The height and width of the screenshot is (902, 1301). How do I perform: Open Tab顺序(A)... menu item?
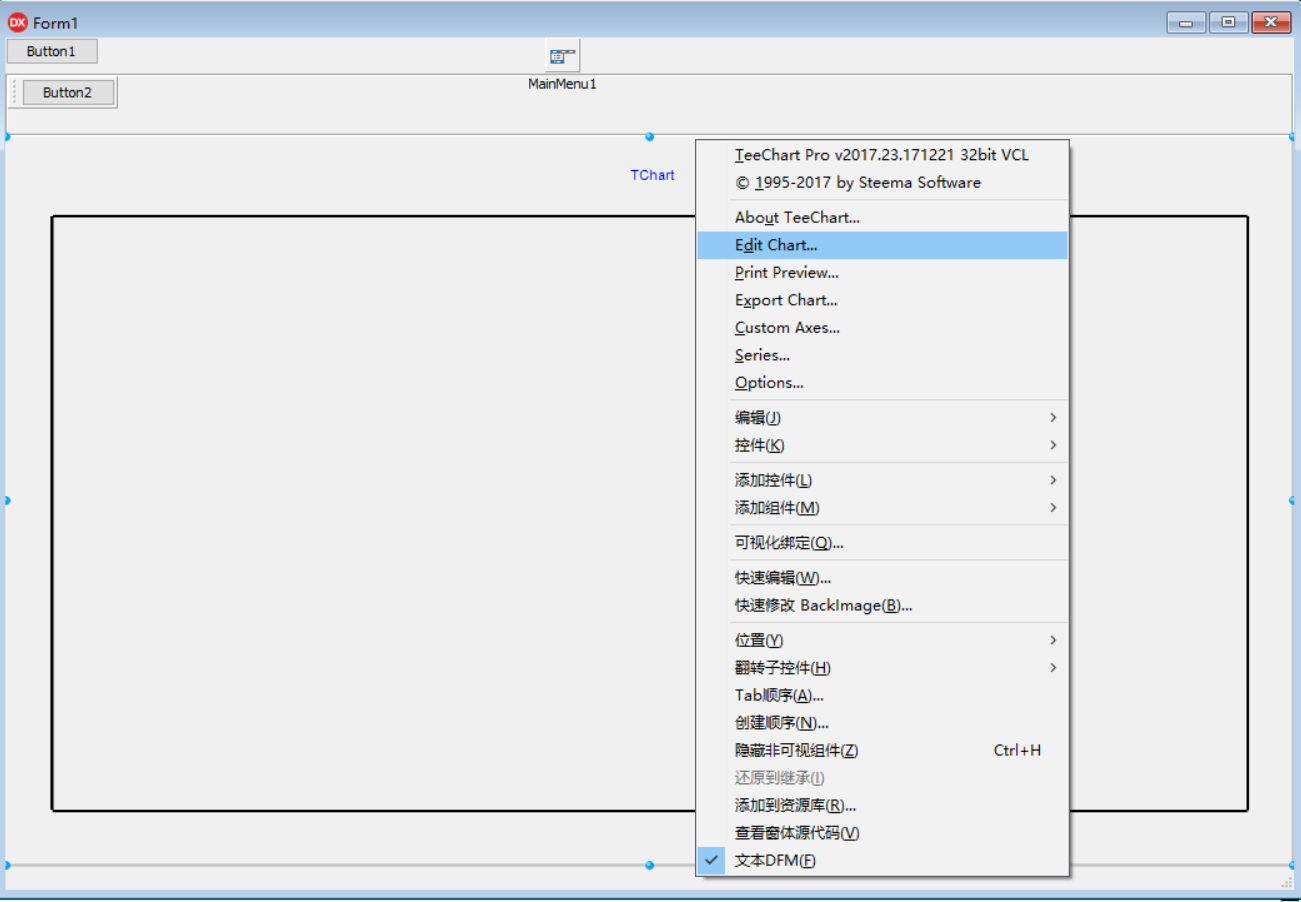click(882, 695)
